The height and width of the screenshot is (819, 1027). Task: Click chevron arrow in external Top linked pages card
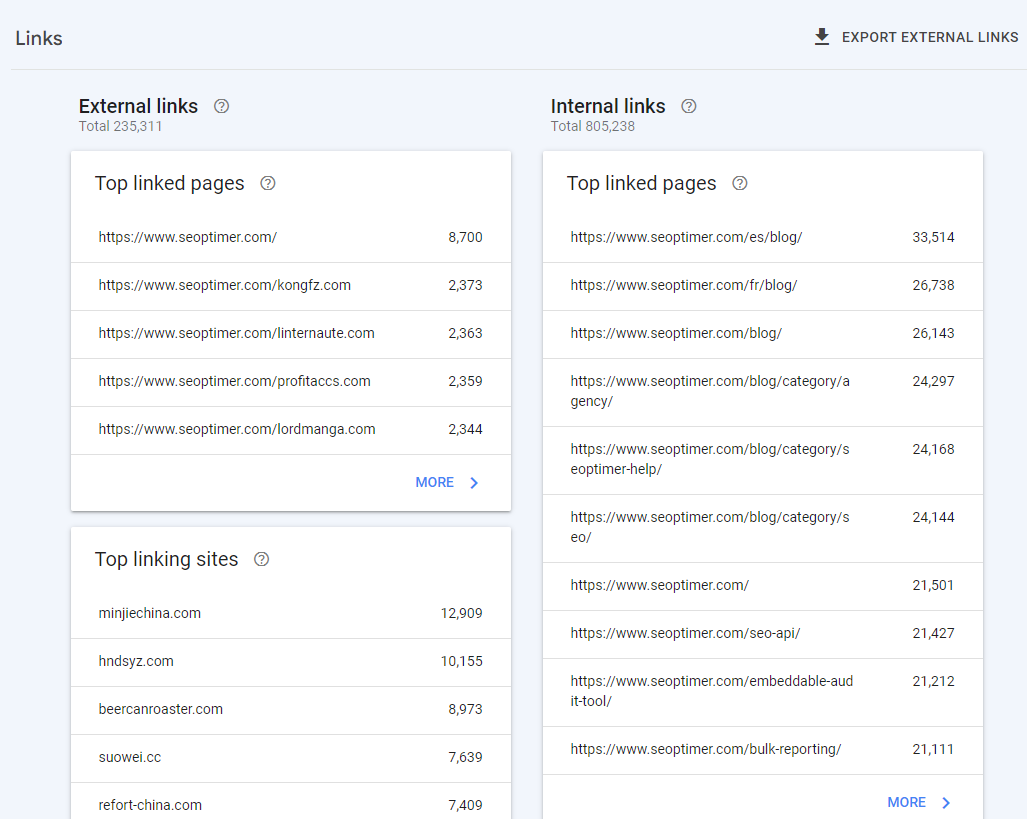[x=474, y=483]
